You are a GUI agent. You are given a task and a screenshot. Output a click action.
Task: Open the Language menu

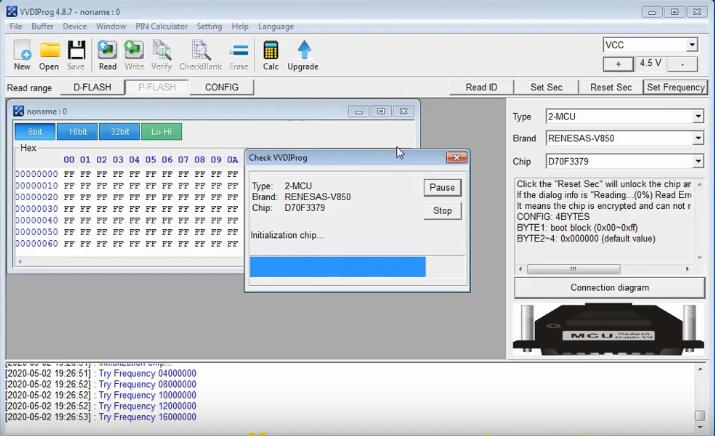pos(276,26)
